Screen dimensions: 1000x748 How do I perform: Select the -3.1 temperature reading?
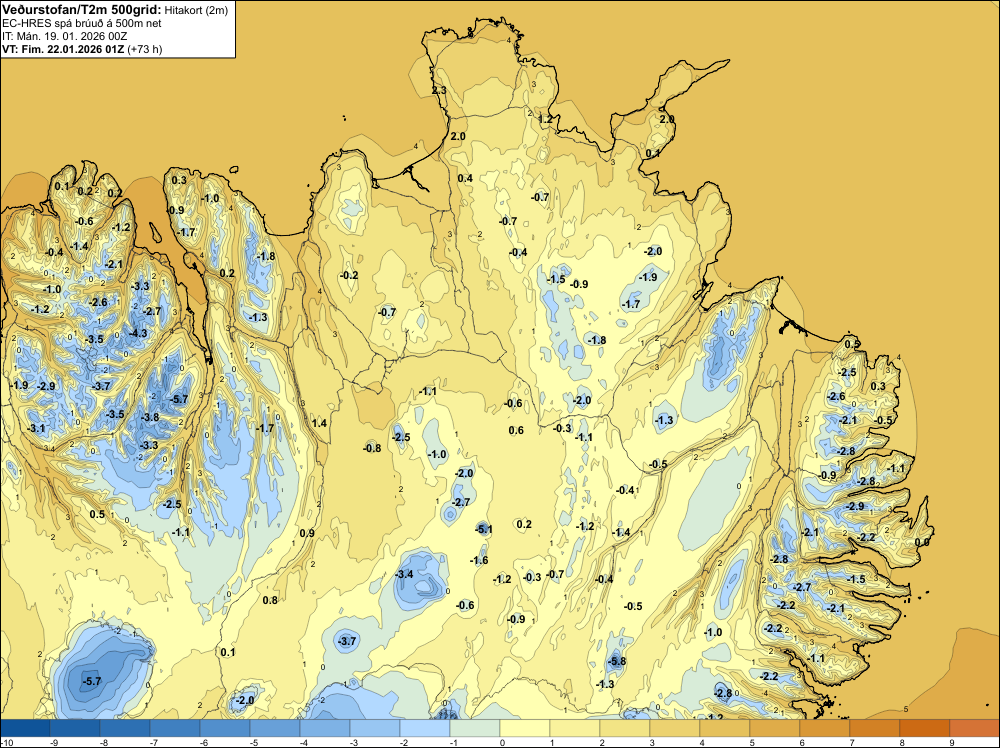(x=37, y=428)
